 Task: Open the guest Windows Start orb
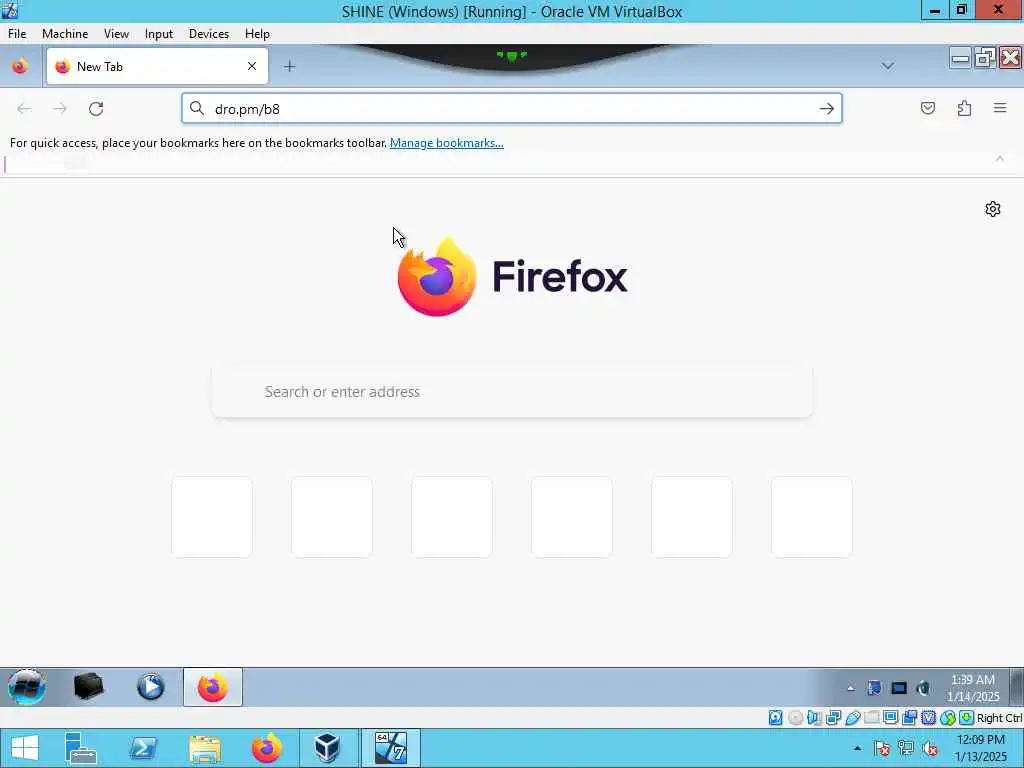tap(26, 687)
